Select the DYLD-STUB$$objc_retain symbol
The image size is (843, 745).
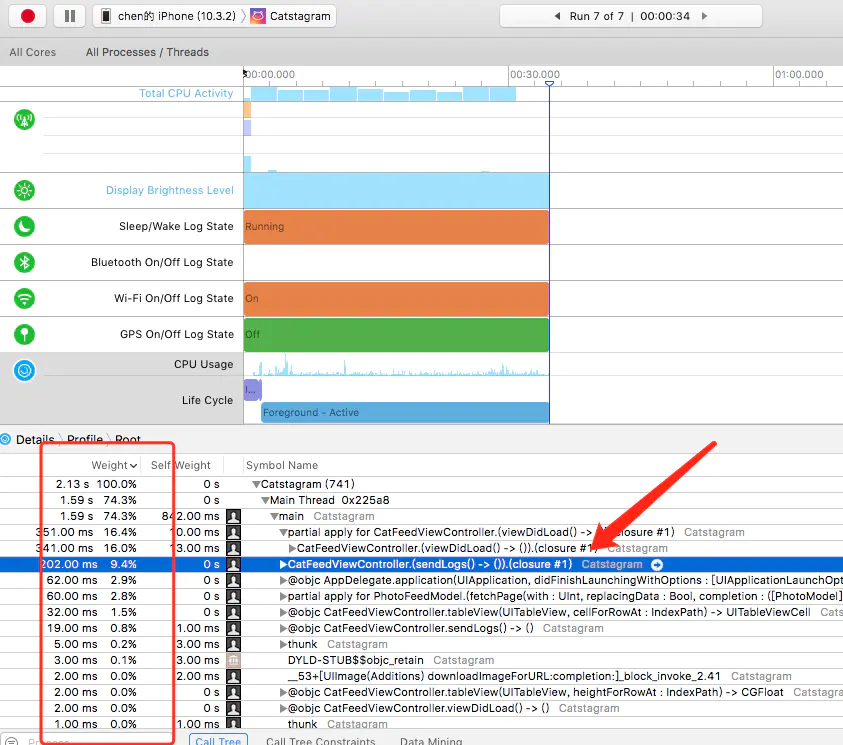pos(355,661)
